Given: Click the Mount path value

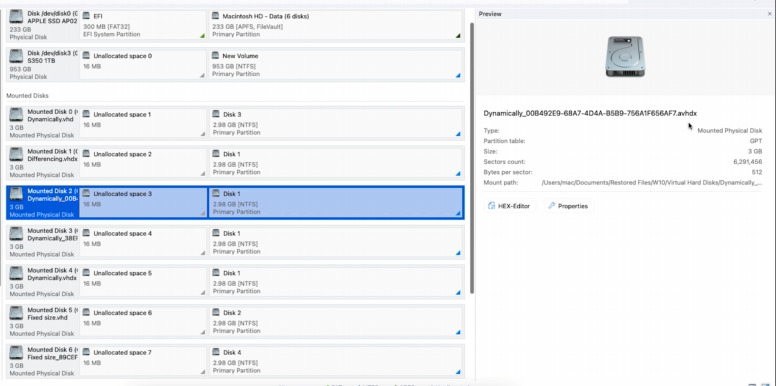Looking at the screenshot, I should coord(652,183).
